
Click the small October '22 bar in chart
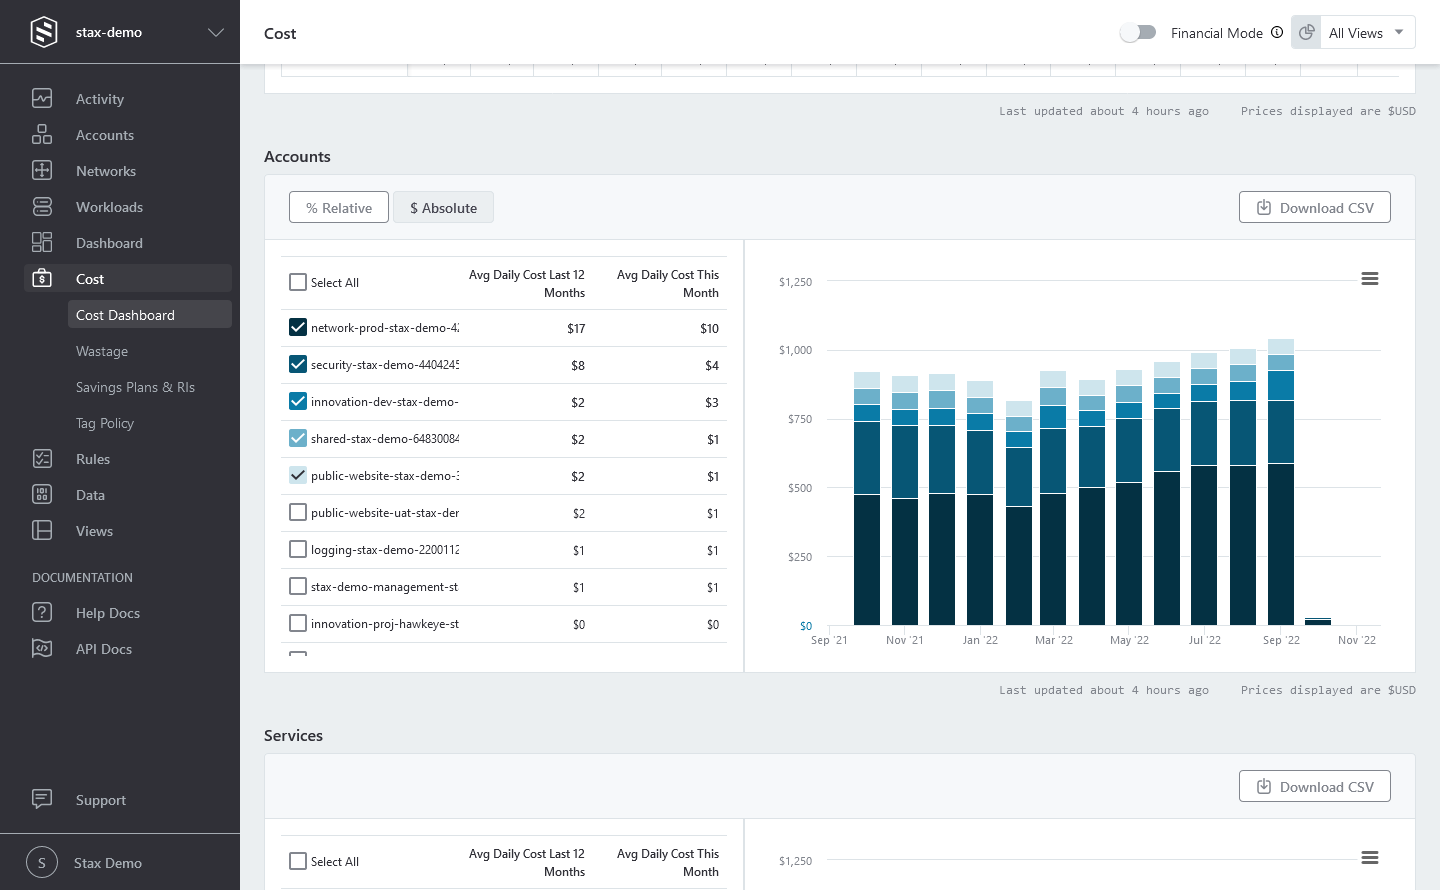[x=1318, y=621]
